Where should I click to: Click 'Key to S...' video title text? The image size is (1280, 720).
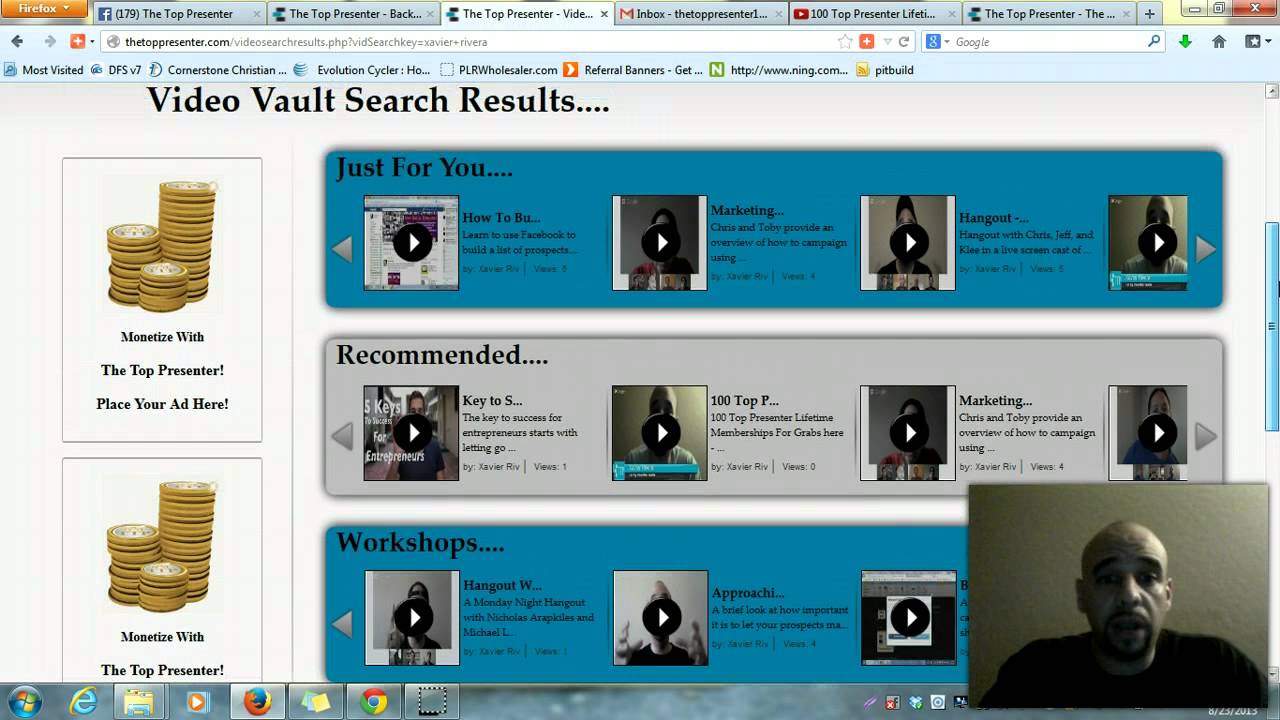(x=492, y=400)
